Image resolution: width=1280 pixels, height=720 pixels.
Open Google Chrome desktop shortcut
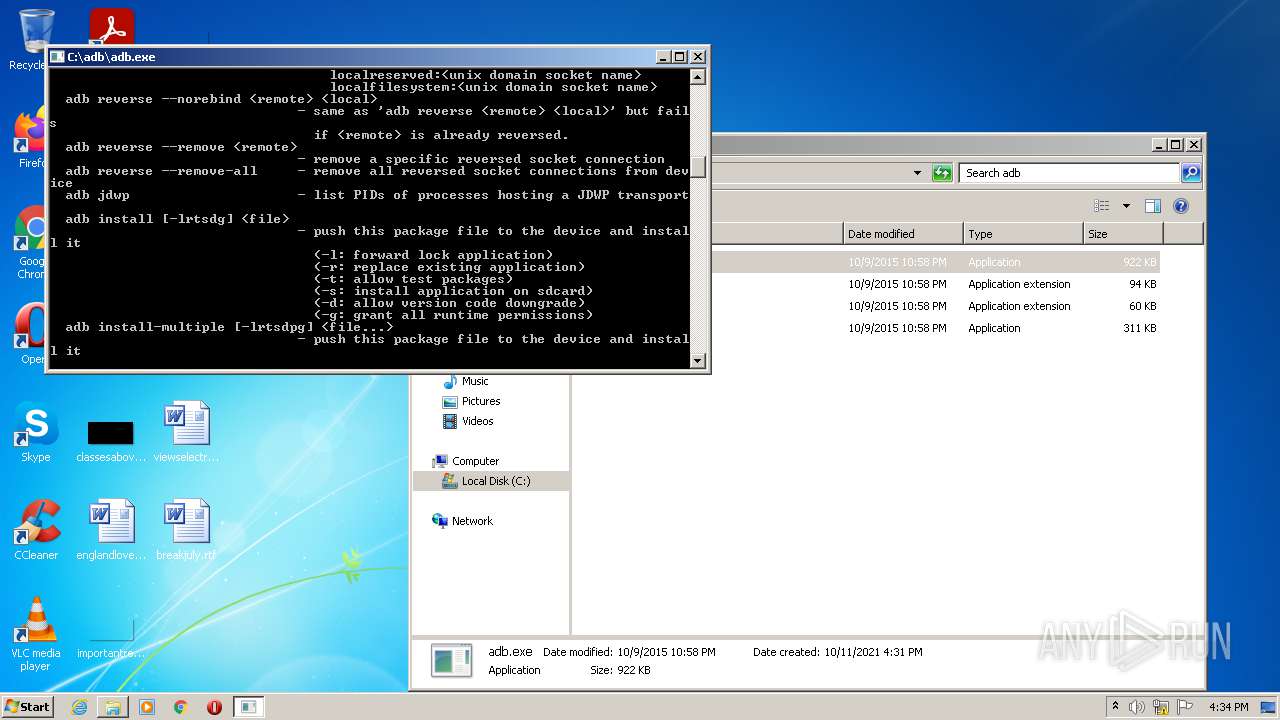pyautogui.click(x=32, y=244)
